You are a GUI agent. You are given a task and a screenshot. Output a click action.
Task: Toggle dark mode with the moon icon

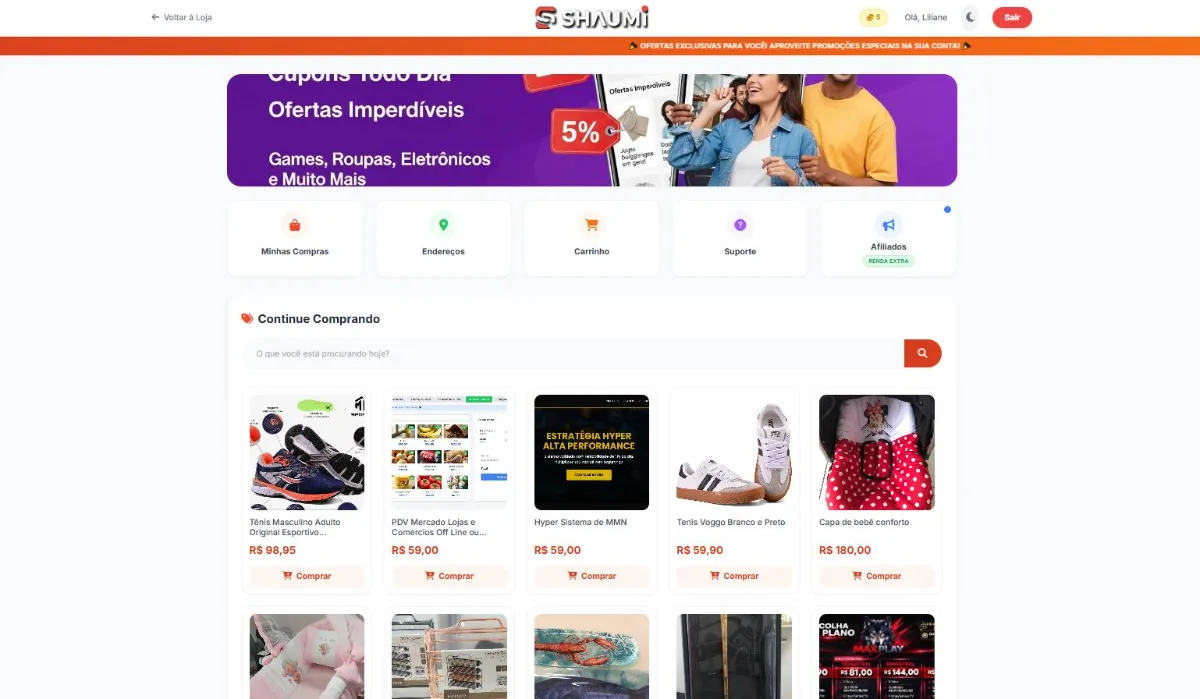pos(970,17)
